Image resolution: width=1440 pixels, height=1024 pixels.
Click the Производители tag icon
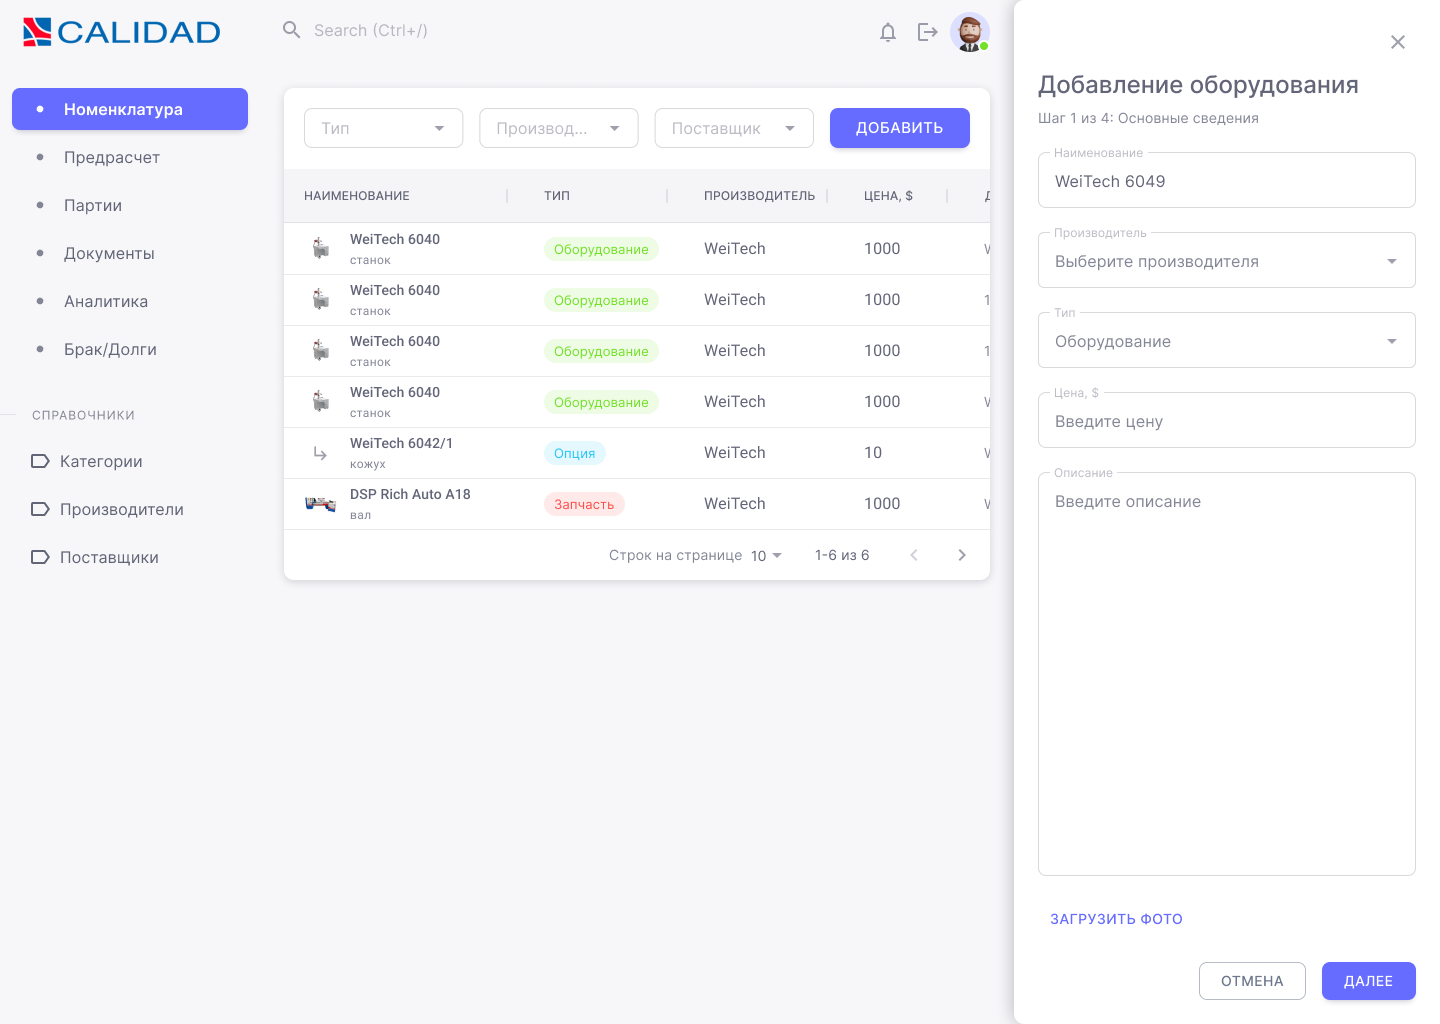coord(40,509)
